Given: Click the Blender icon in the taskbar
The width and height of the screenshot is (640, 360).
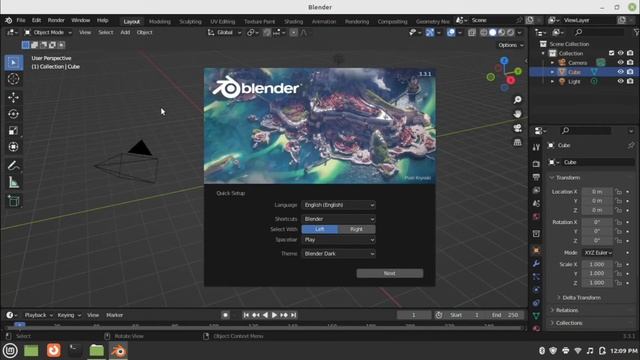Looking at the screenshot, I should click(x=118, y=351).
